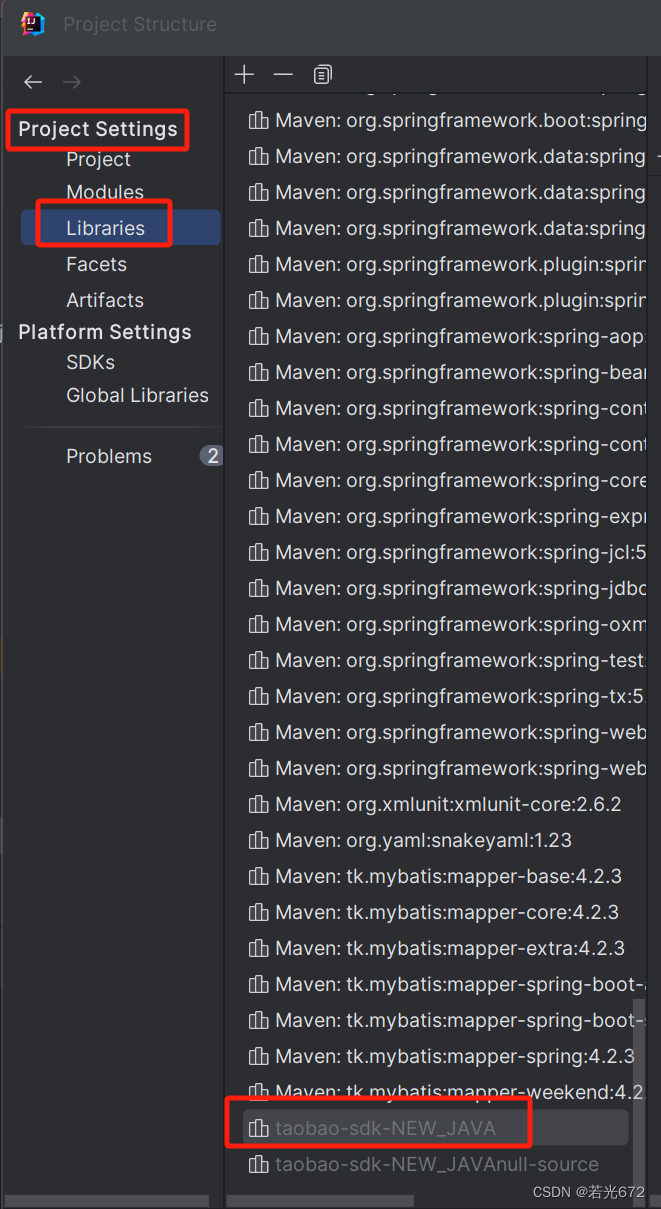Click library icon of mapper-base row
Image resolution: width=661 pixels, height=1209 pixels.
258,876
